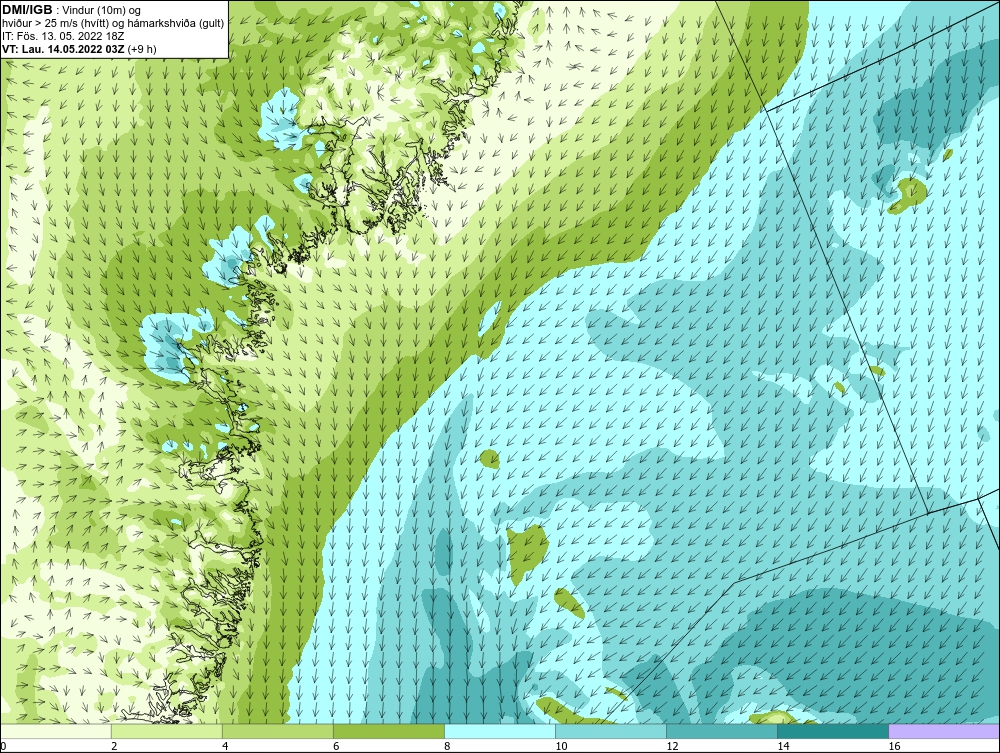Click the 8–10 m/s legend color swatch
The width and height of the screenshot is (1000, 753).
(x=500, y=731)
